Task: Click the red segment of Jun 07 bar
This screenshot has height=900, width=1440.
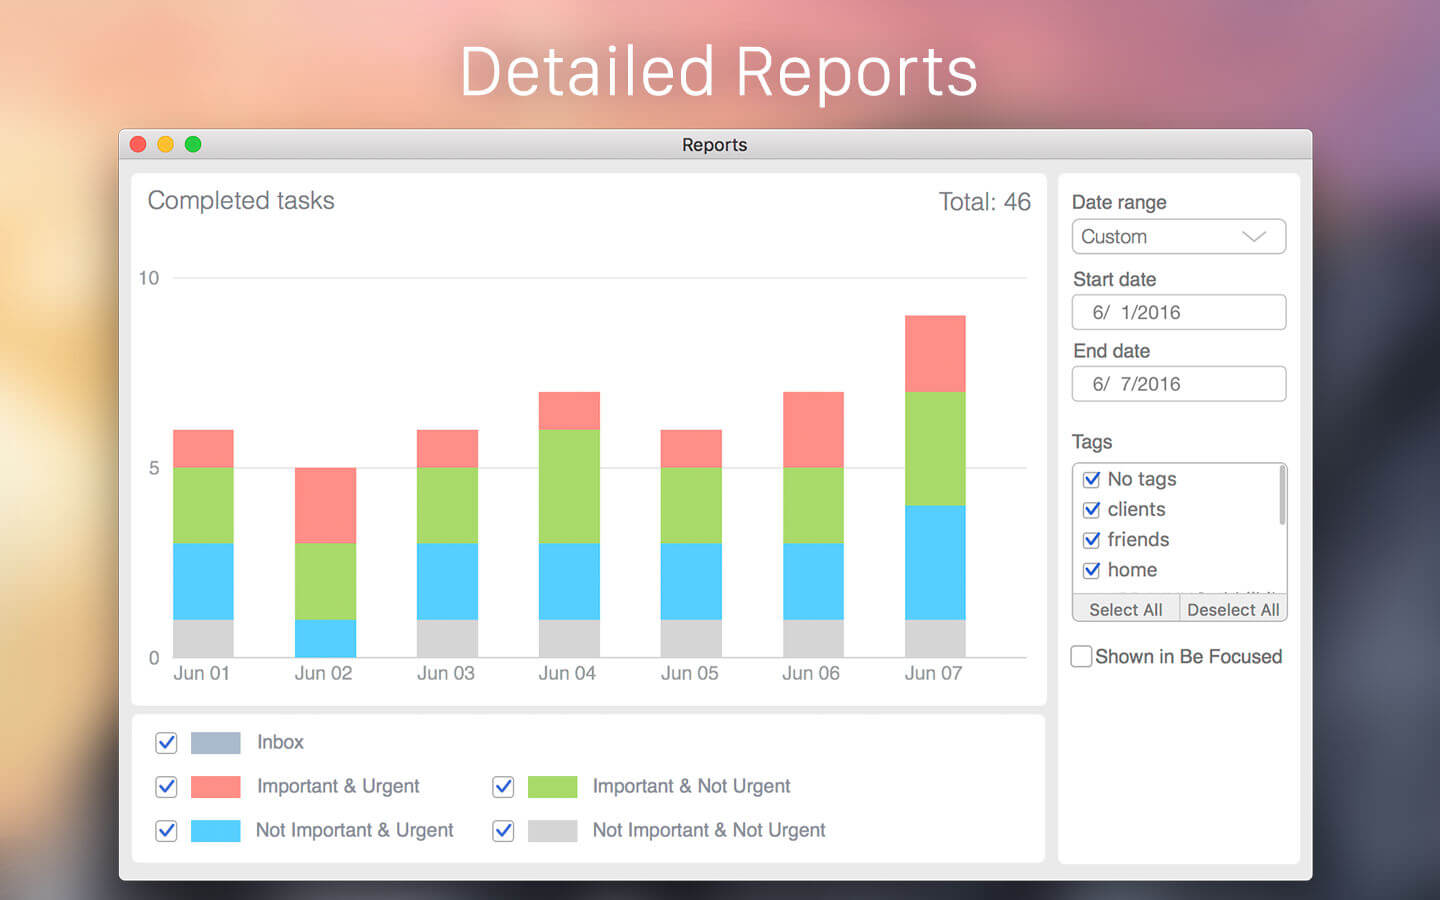Action: 935,353
